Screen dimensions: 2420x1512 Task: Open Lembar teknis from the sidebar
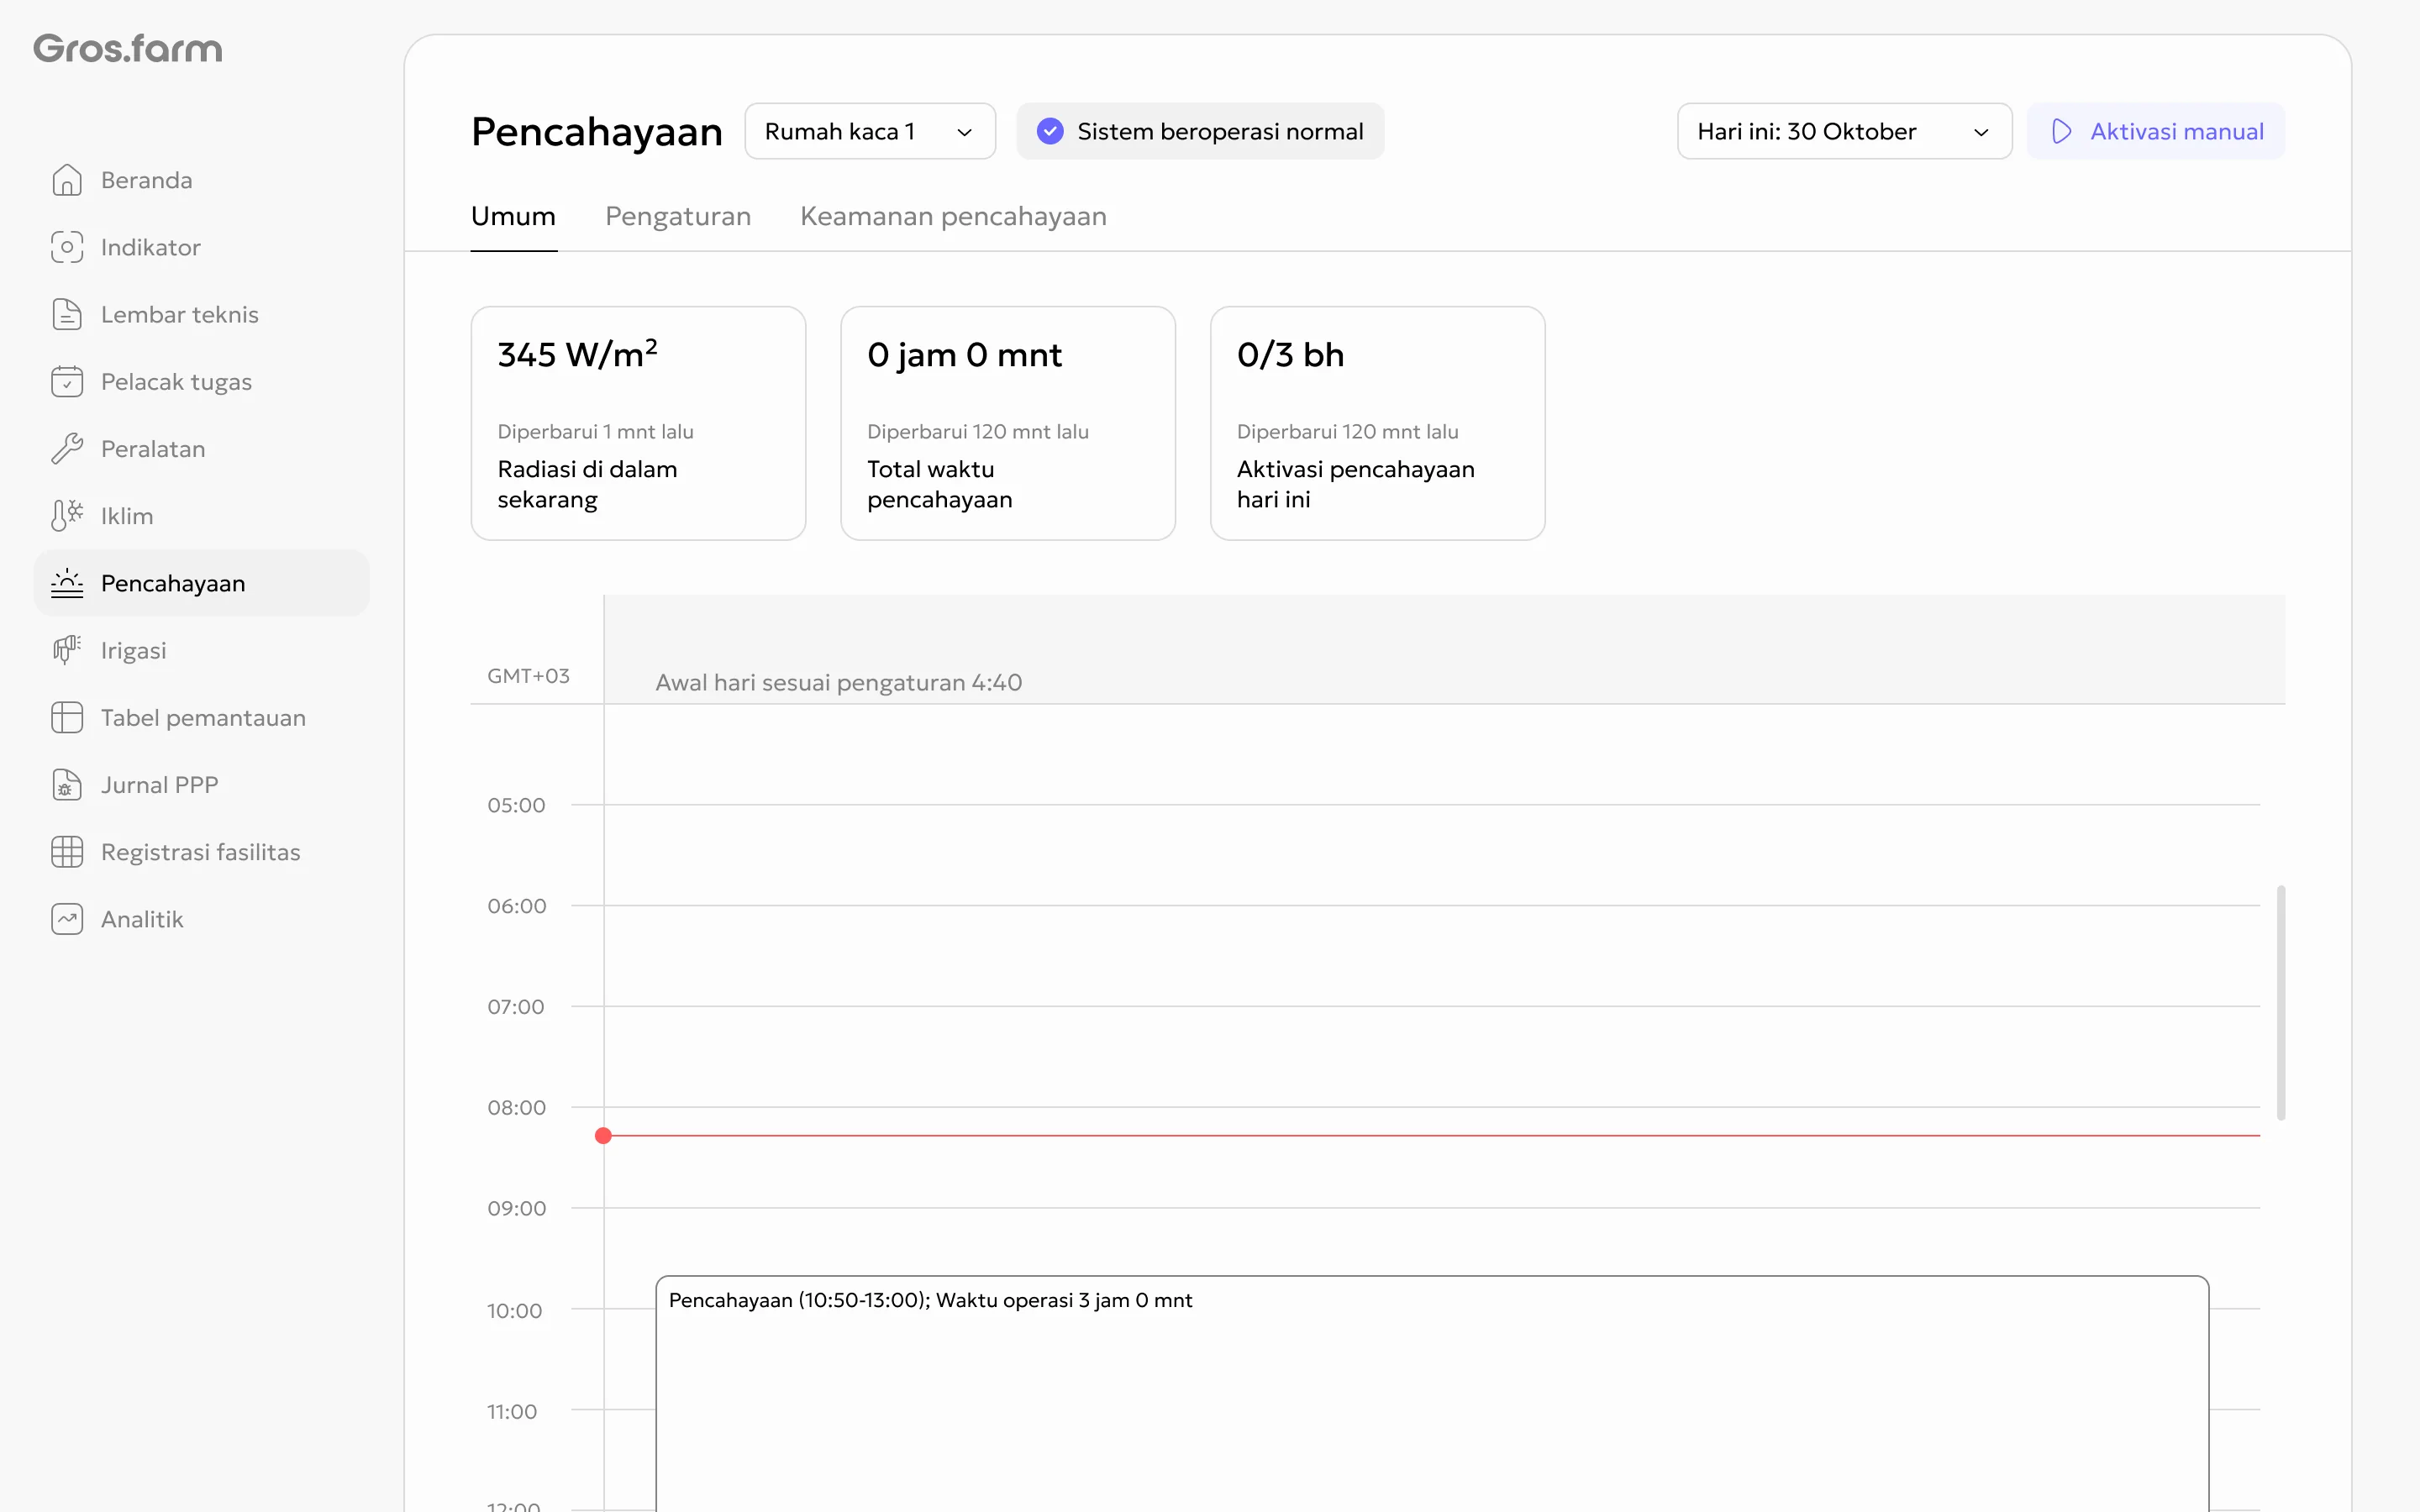click(x=201, y=314)
